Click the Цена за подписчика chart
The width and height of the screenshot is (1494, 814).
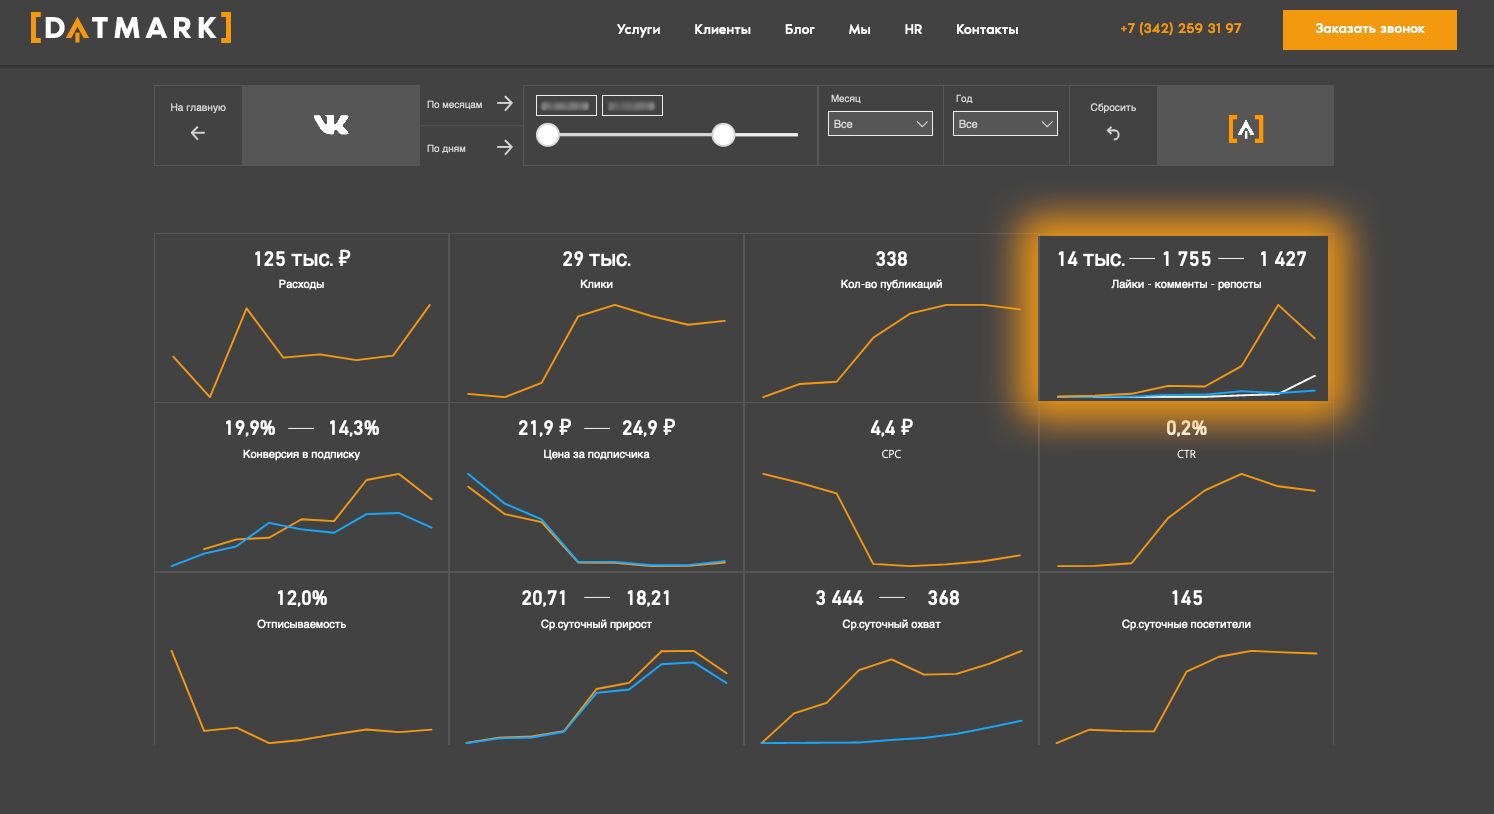(x=596, y=488)
